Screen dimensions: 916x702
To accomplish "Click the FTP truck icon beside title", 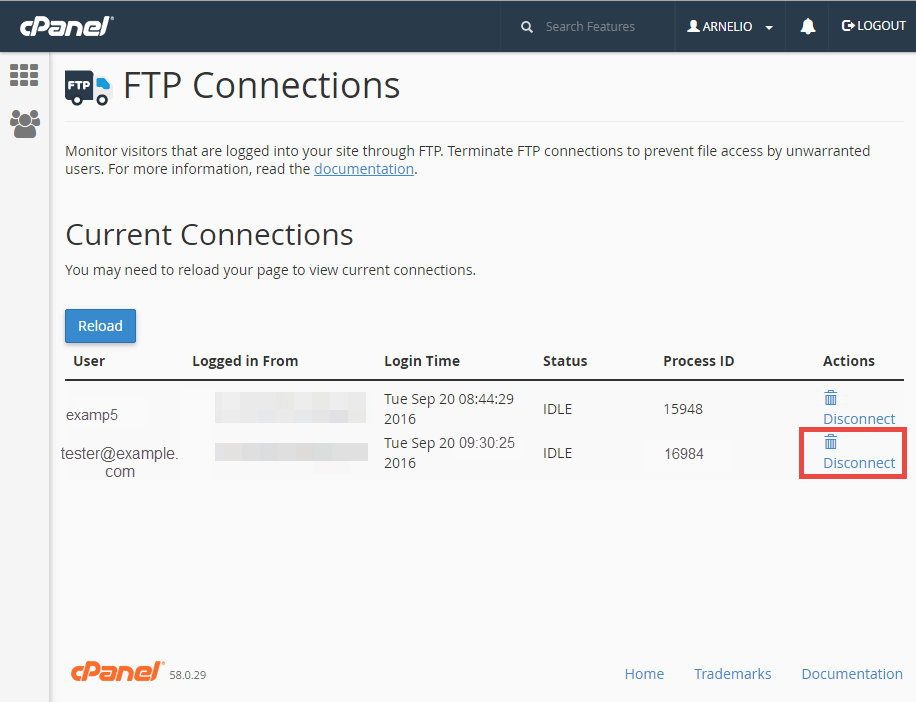I will point(88,87).
